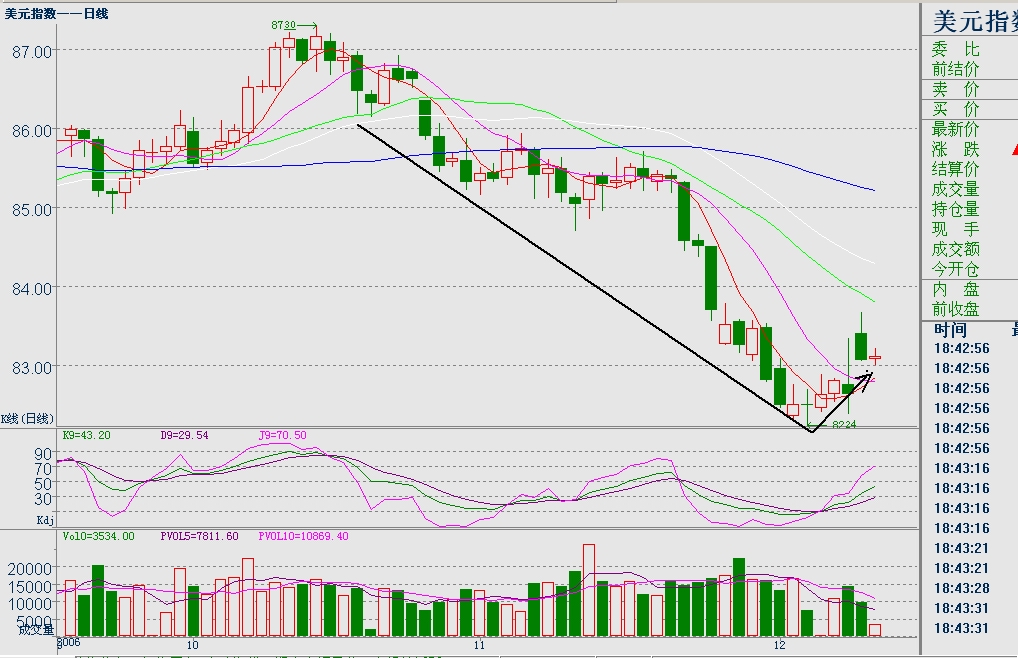Click the 15000 volume axis label
1018x658 pixels.
(x=29, y=587)
